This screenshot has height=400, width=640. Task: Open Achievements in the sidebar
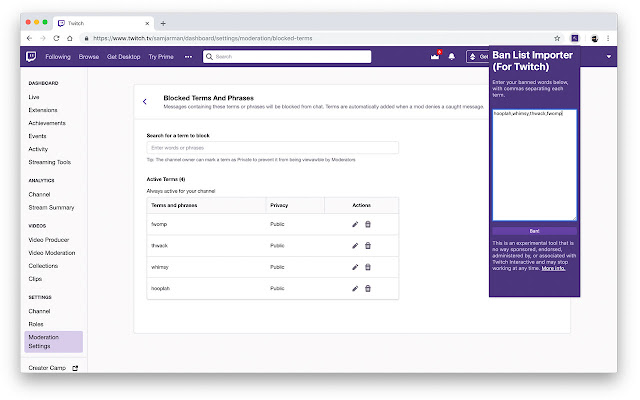47,123
